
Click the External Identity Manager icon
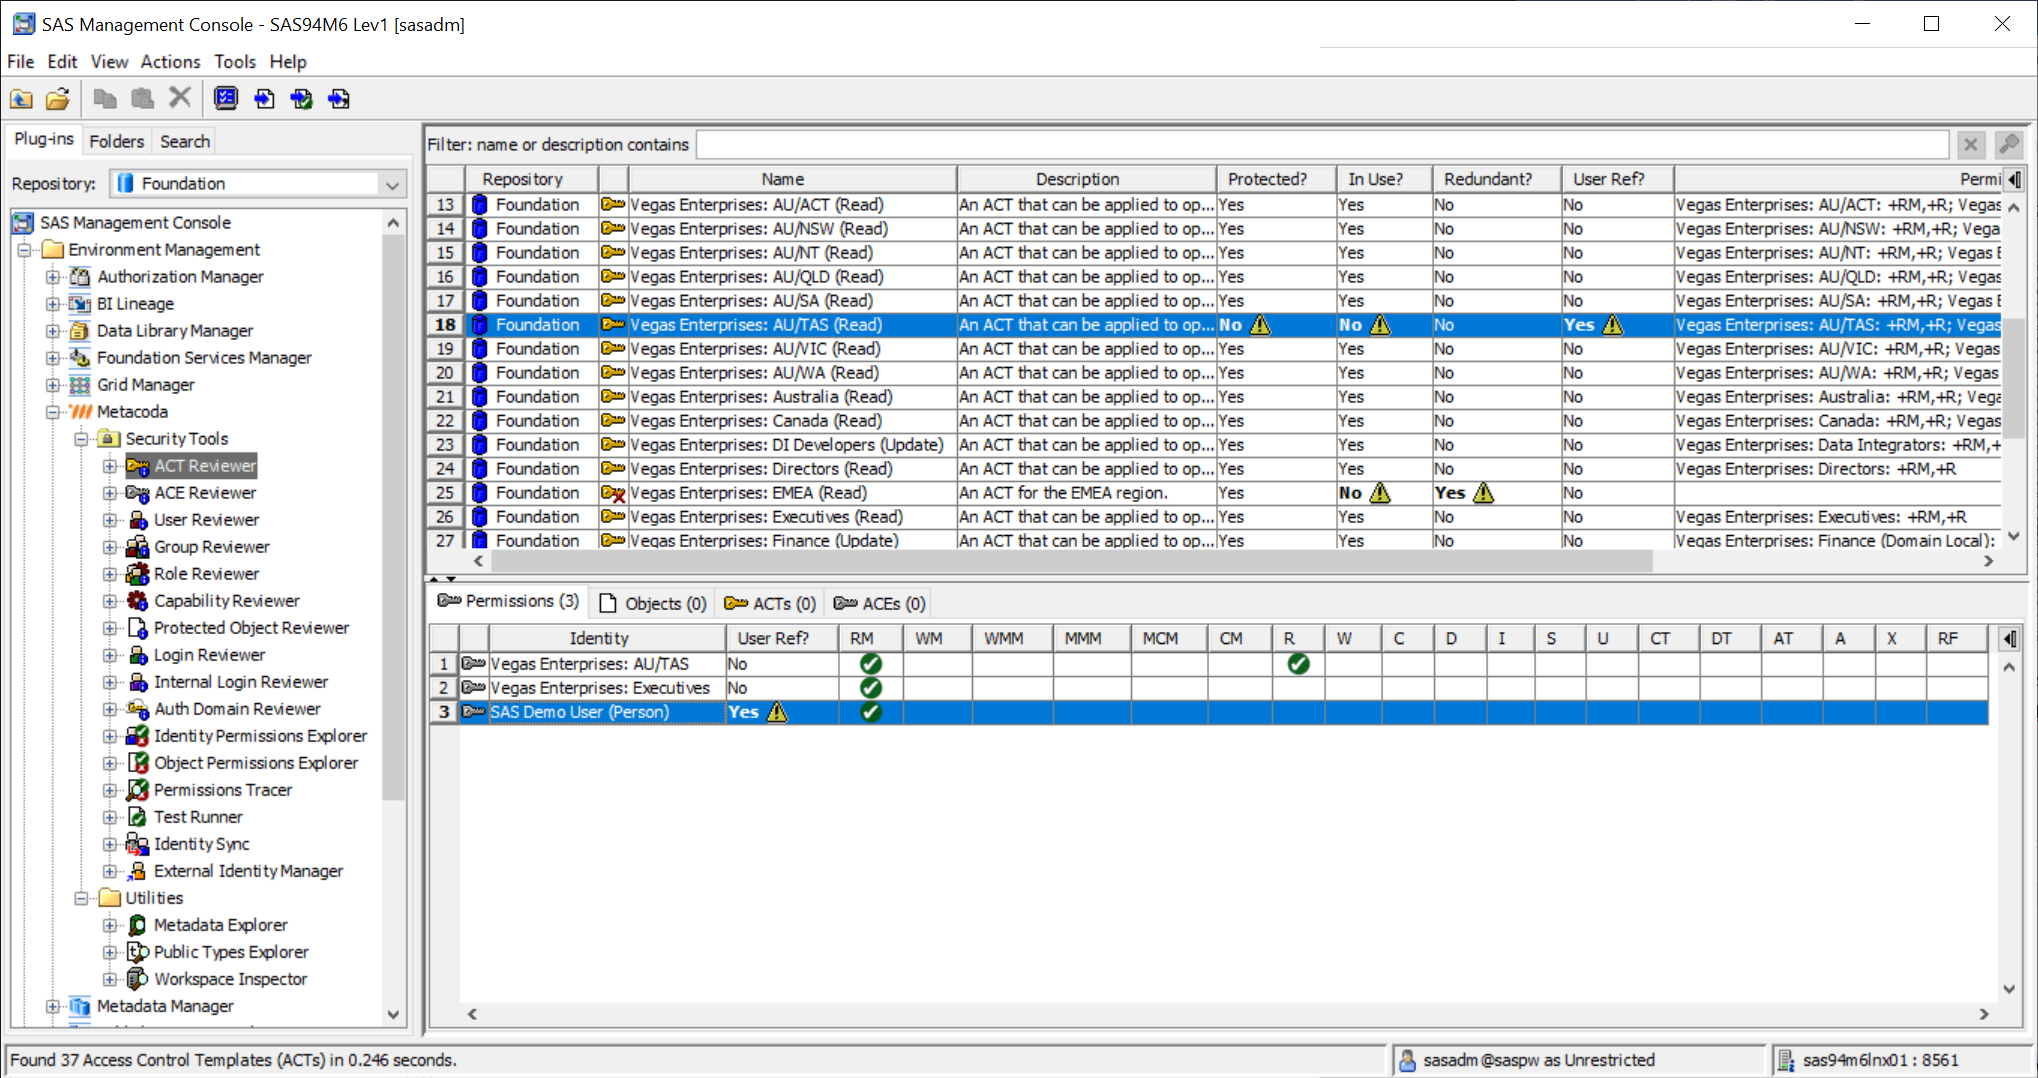point(138,871)
